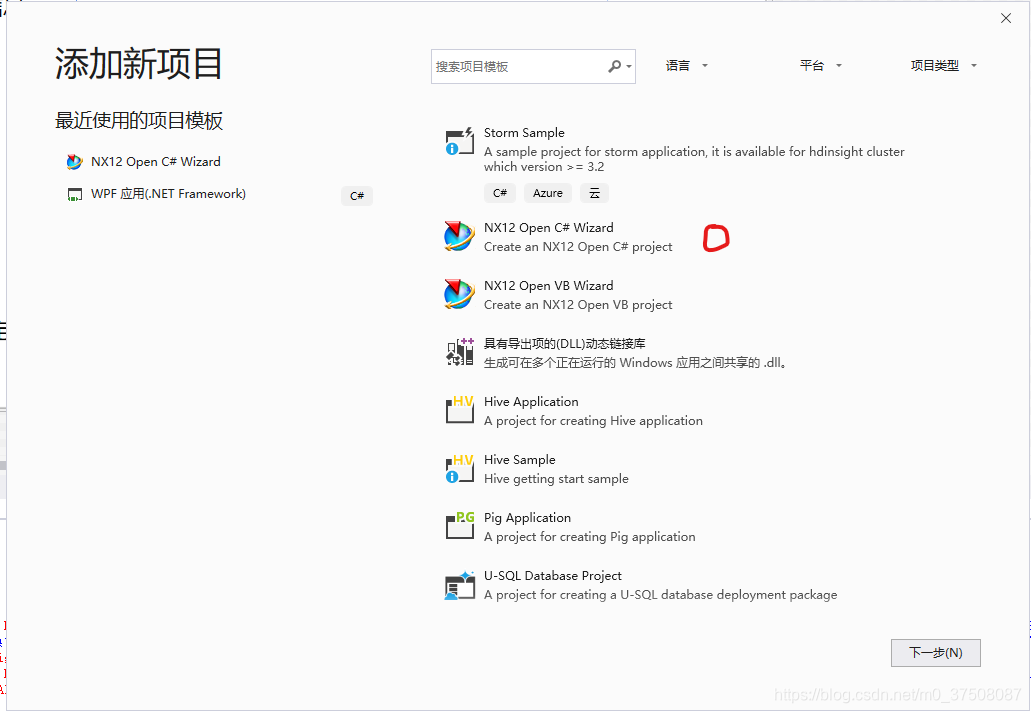
Task: Click the Hive Sample template icon
Action: [460, 468]
